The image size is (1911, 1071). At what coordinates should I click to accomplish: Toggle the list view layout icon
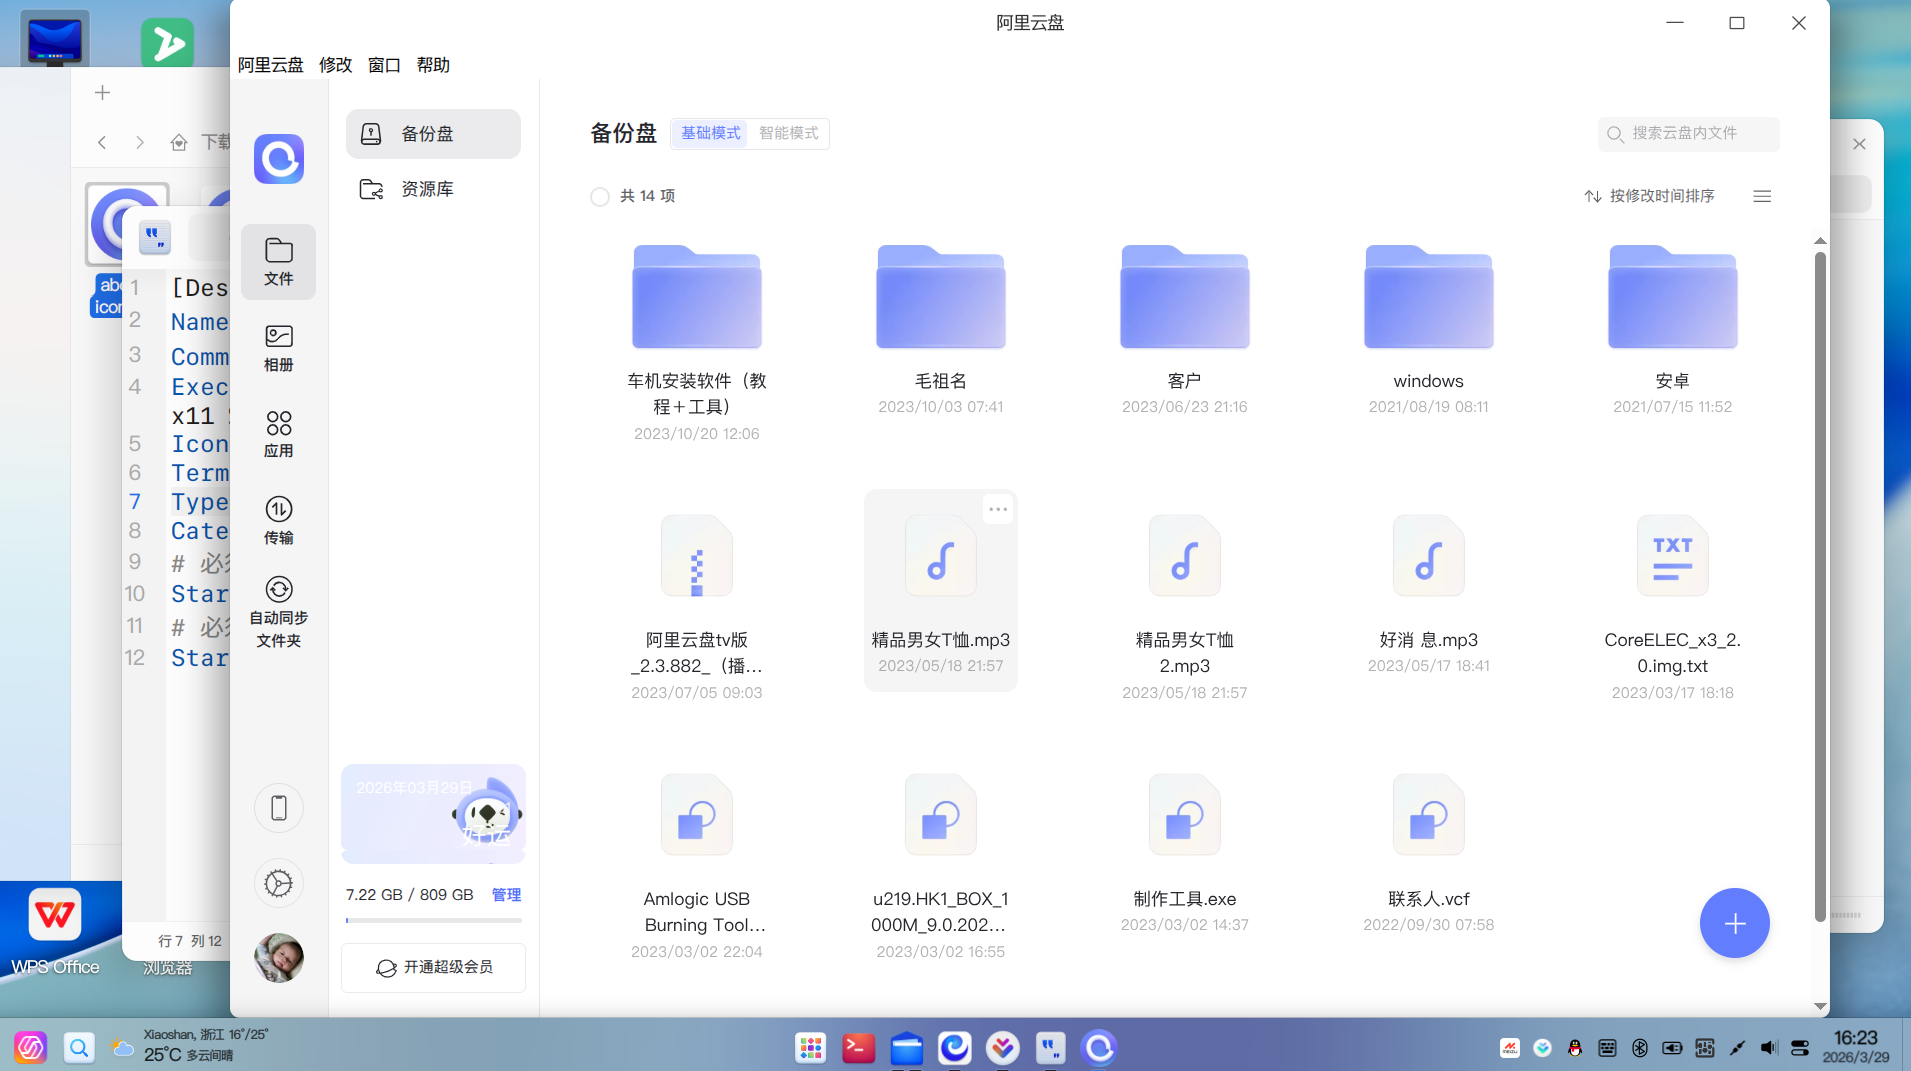tap(1762, 195)
